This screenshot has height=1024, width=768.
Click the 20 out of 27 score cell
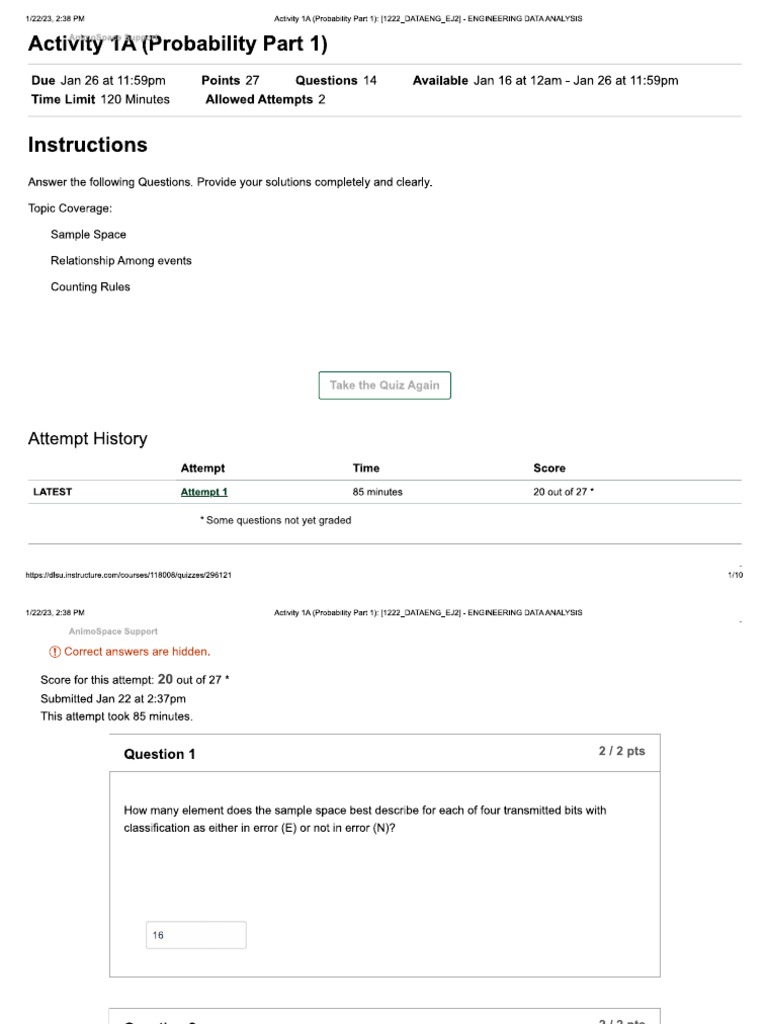click(564, 492)
